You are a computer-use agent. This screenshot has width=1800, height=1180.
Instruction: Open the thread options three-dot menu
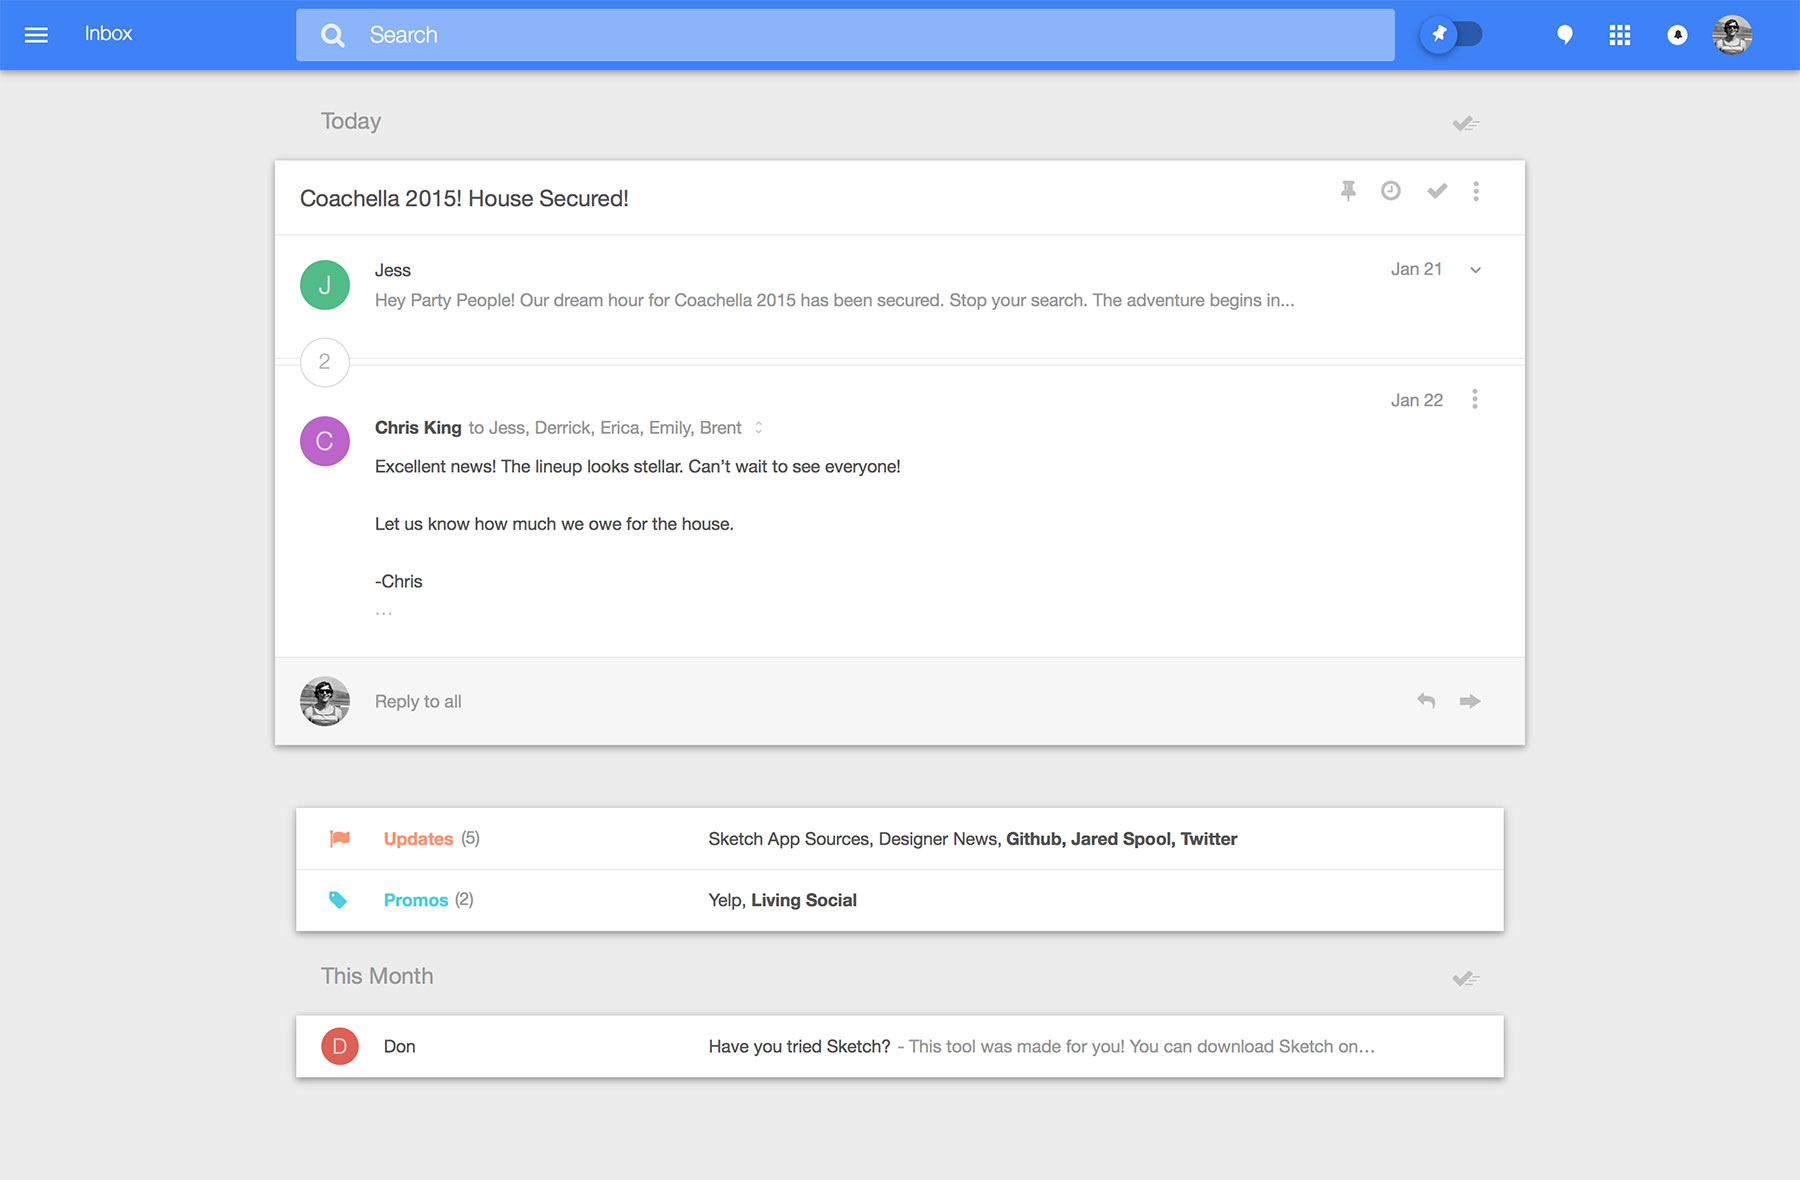[x=1476, y=191]
